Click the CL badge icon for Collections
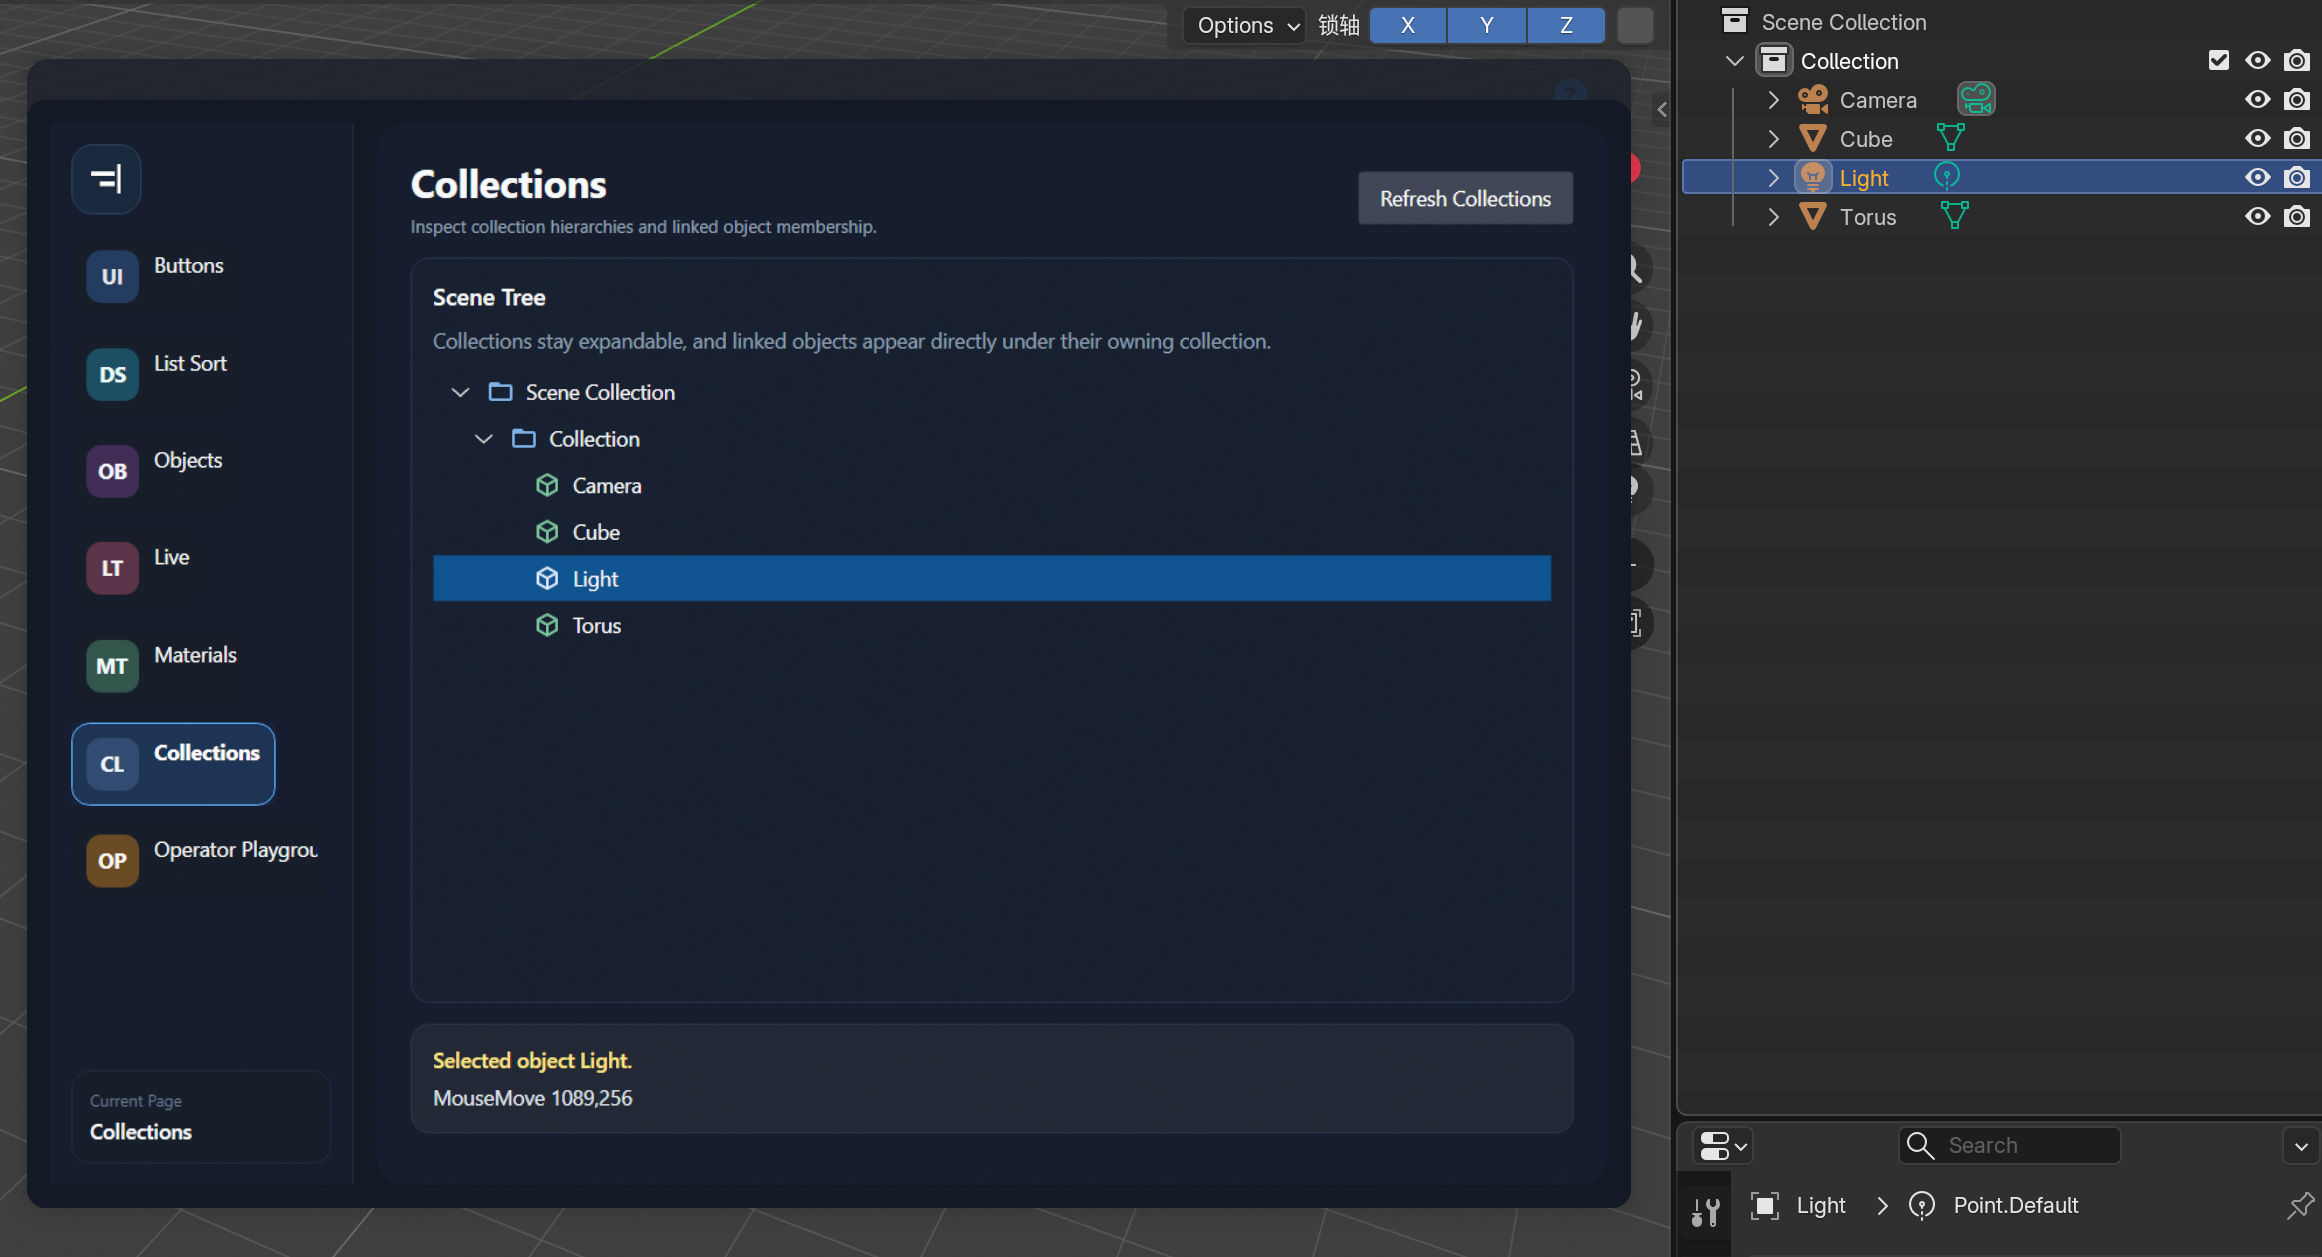 point(112,764)
